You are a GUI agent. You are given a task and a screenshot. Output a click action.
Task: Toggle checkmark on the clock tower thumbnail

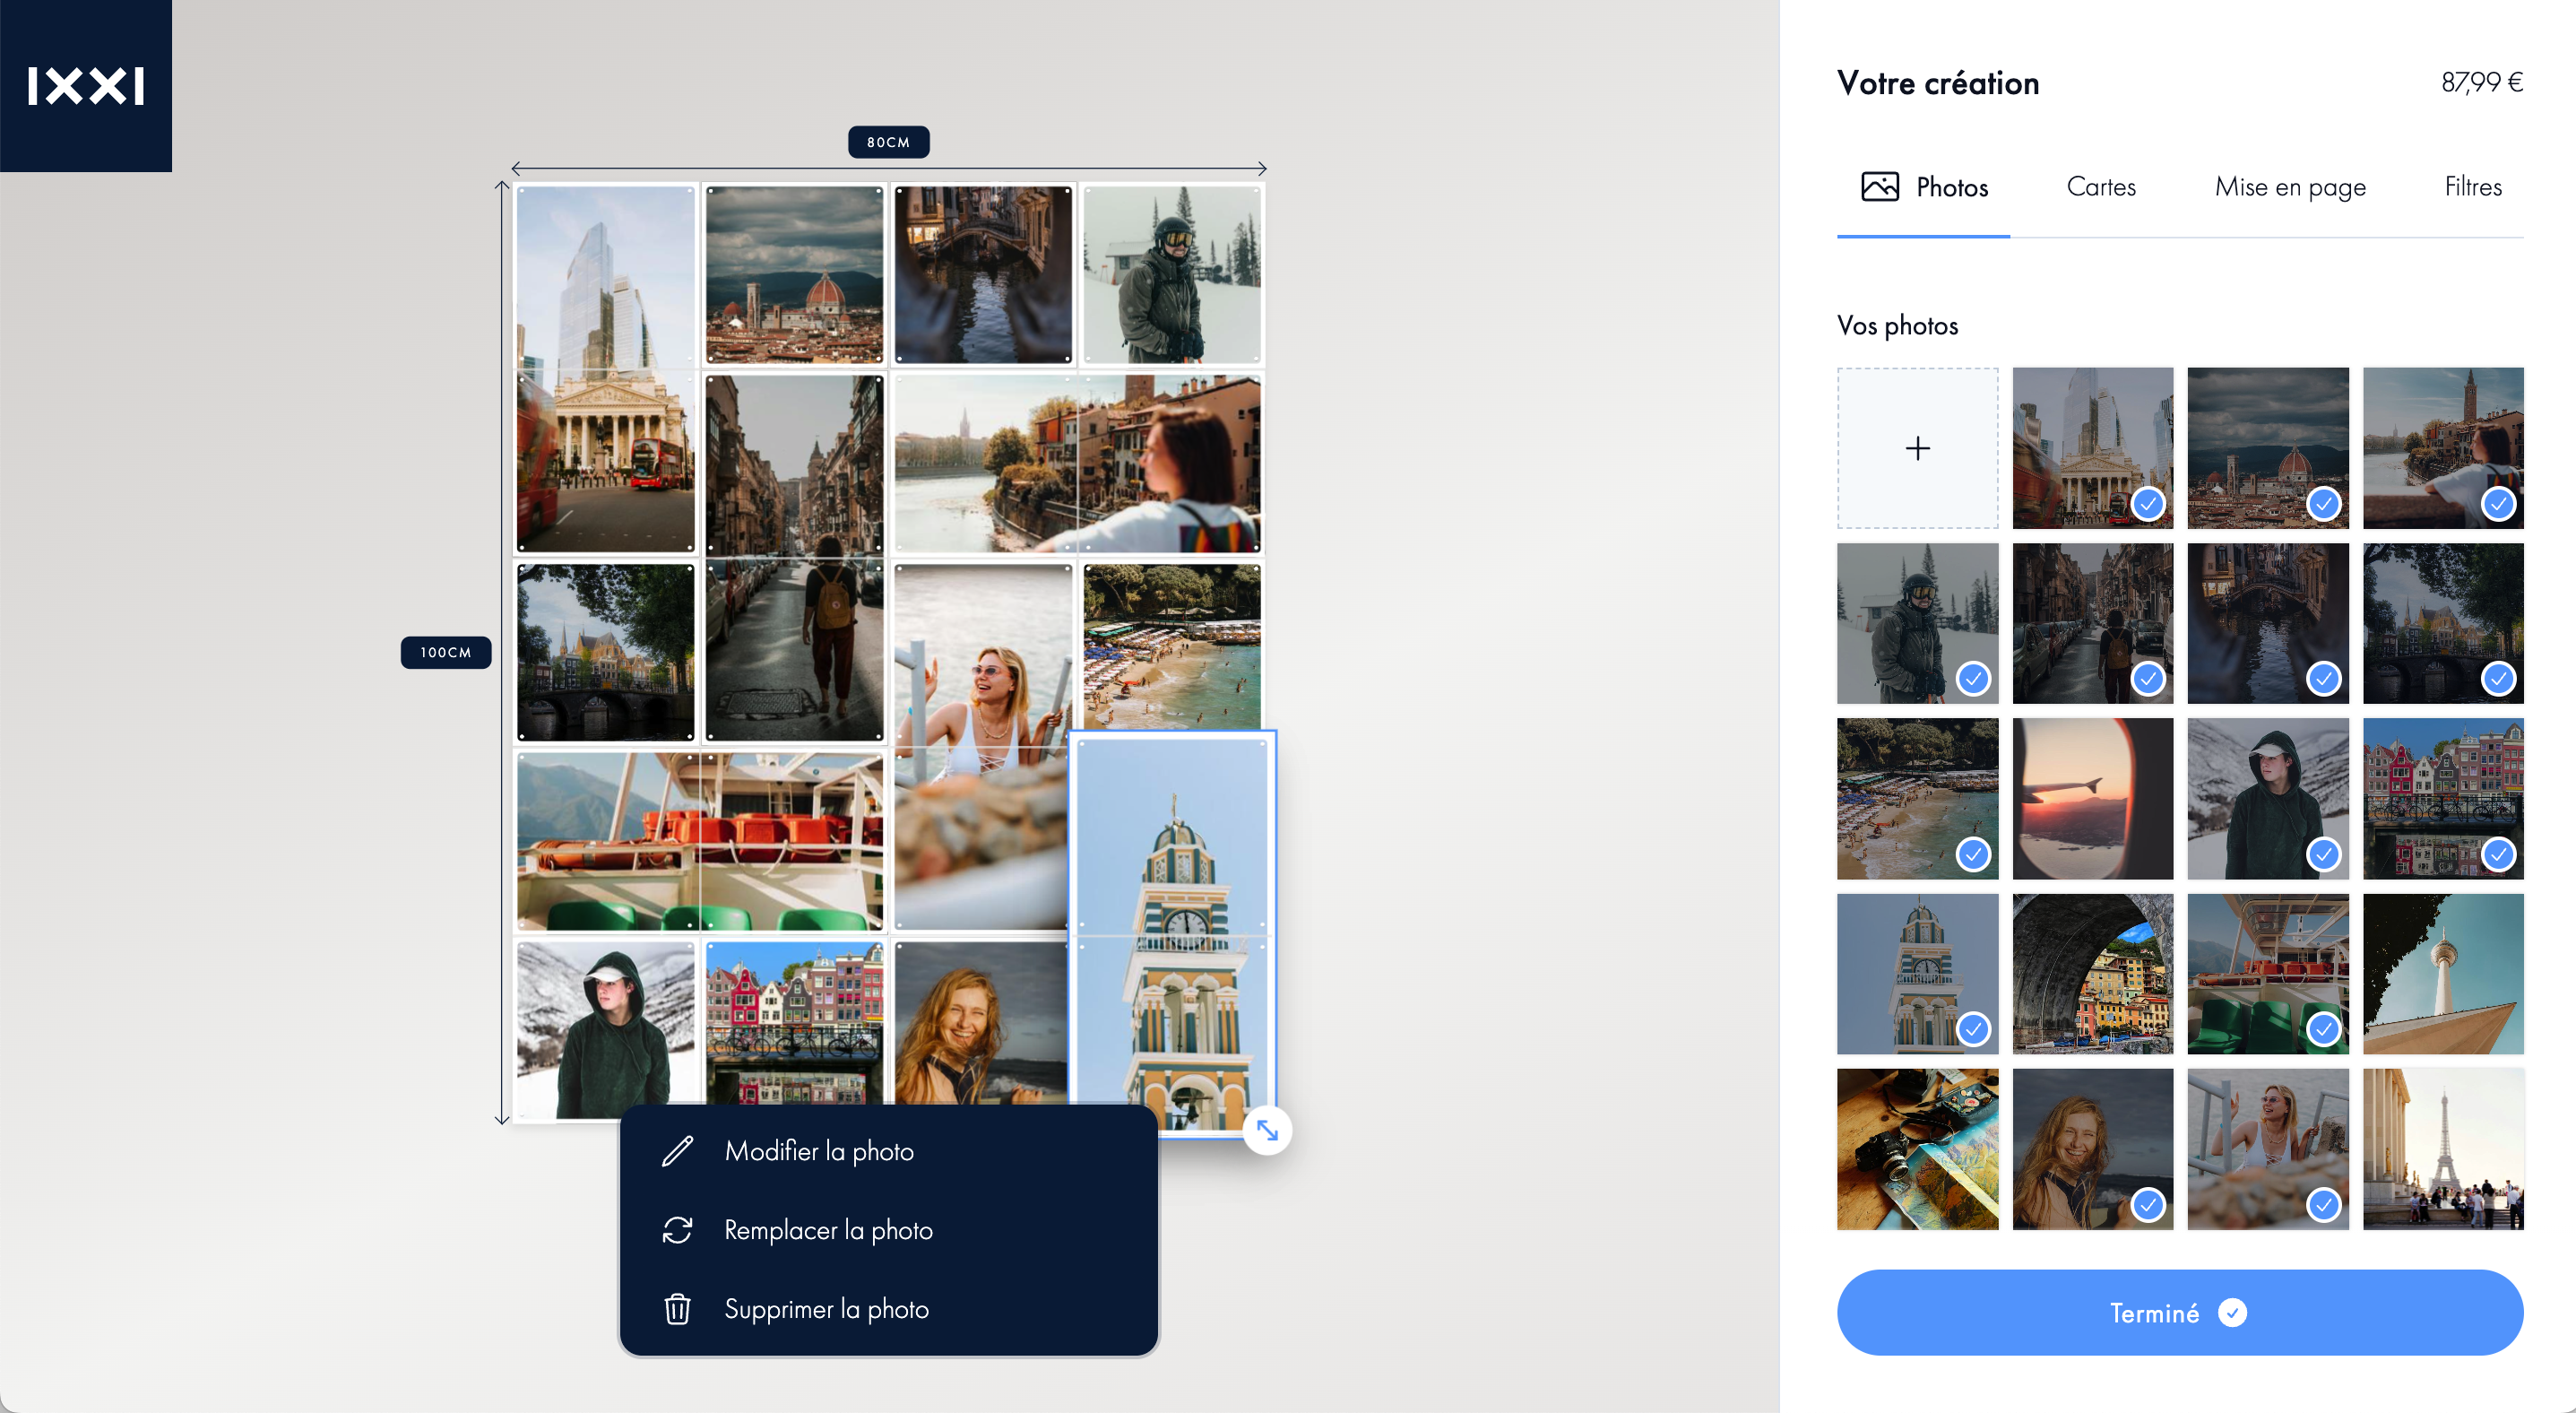pyautogui.click(x=1973, y=1029)
